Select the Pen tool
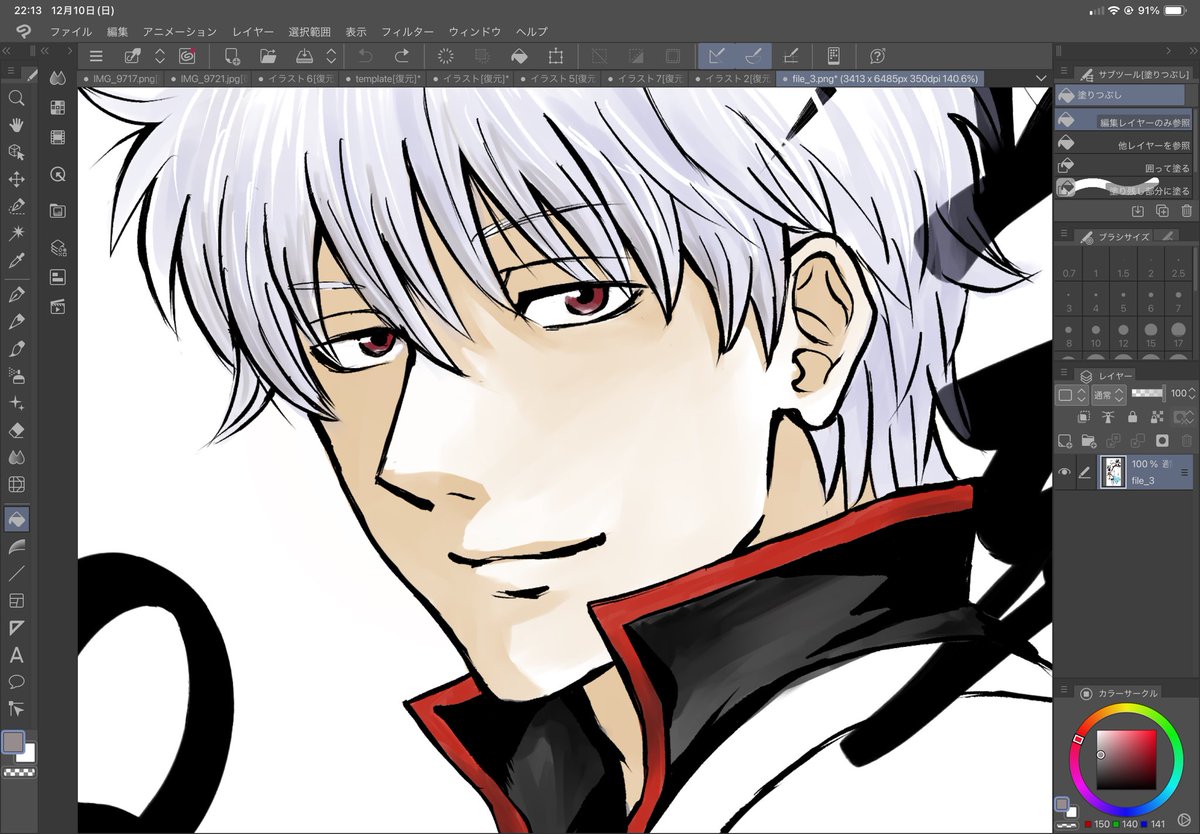1200x834 pixels. click(16, 295)
